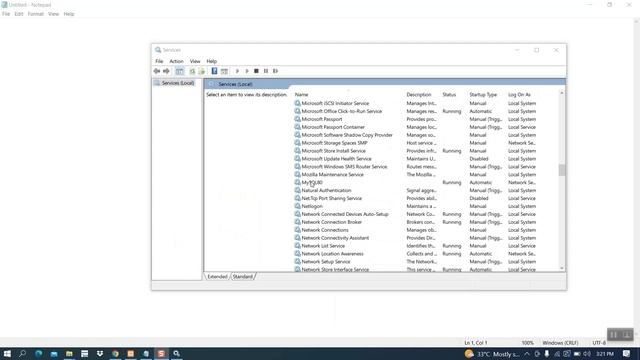Click the scrollbar down arrow in Services list

point(562,268)
